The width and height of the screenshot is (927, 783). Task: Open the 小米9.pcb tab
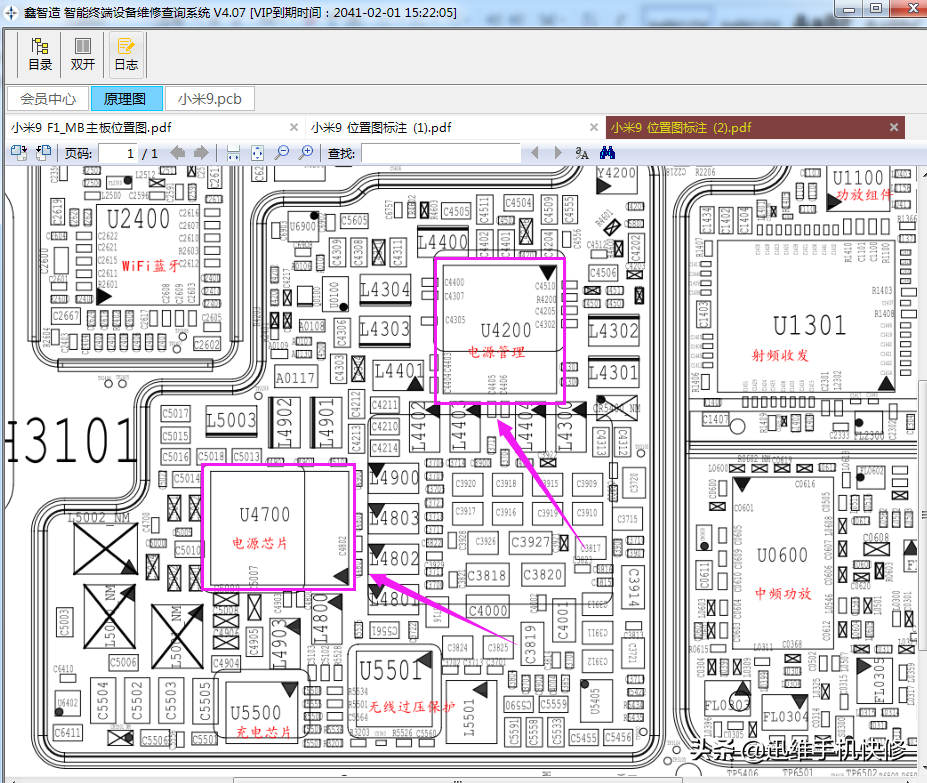pos(210,99)
